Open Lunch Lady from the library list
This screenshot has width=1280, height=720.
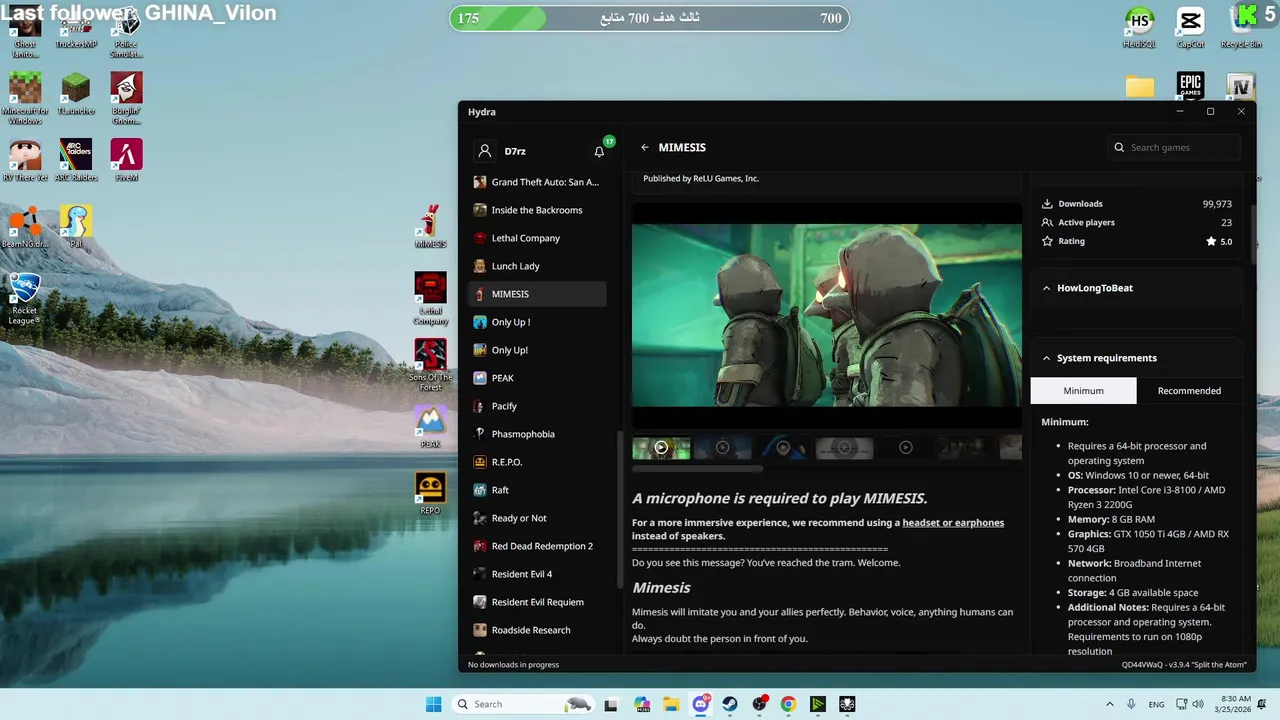tap(537, 266)
